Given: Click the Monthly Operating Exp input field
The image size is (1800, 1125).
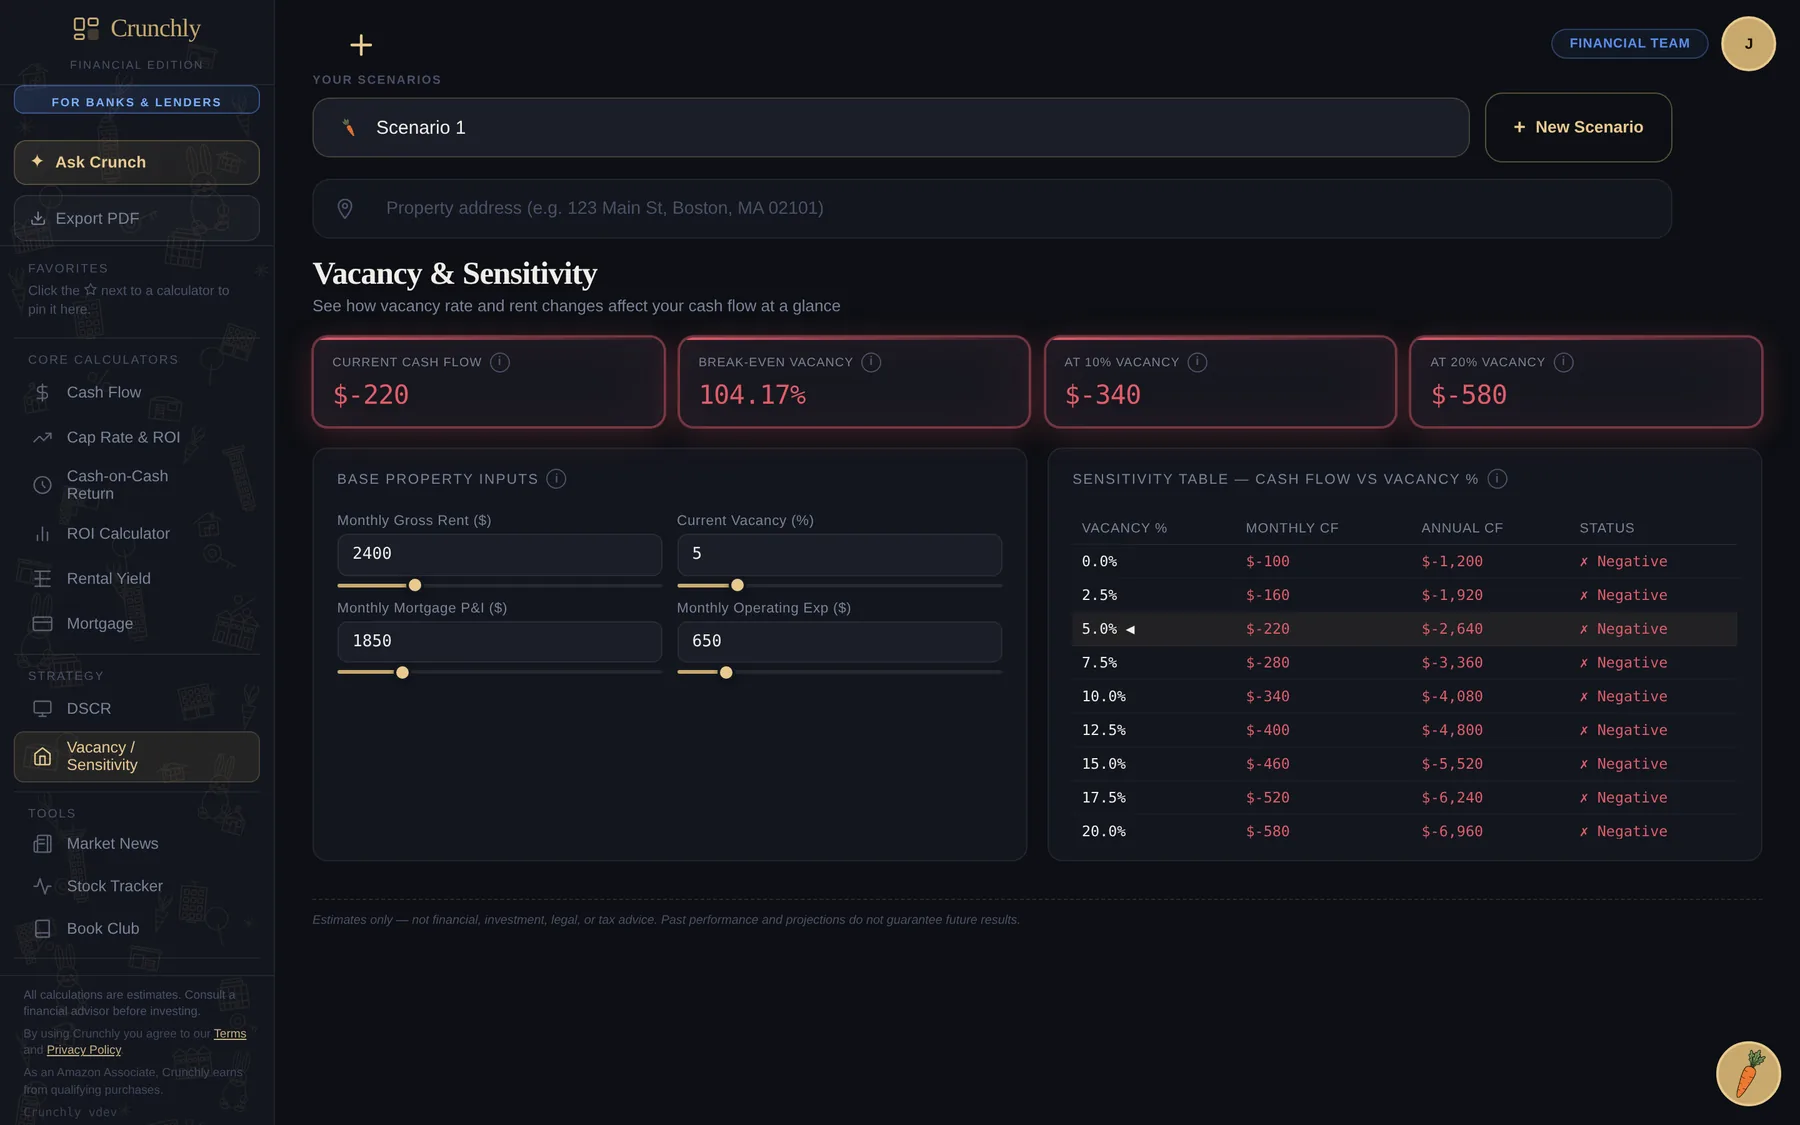Looking at the screenshot, I should point(839,642).
